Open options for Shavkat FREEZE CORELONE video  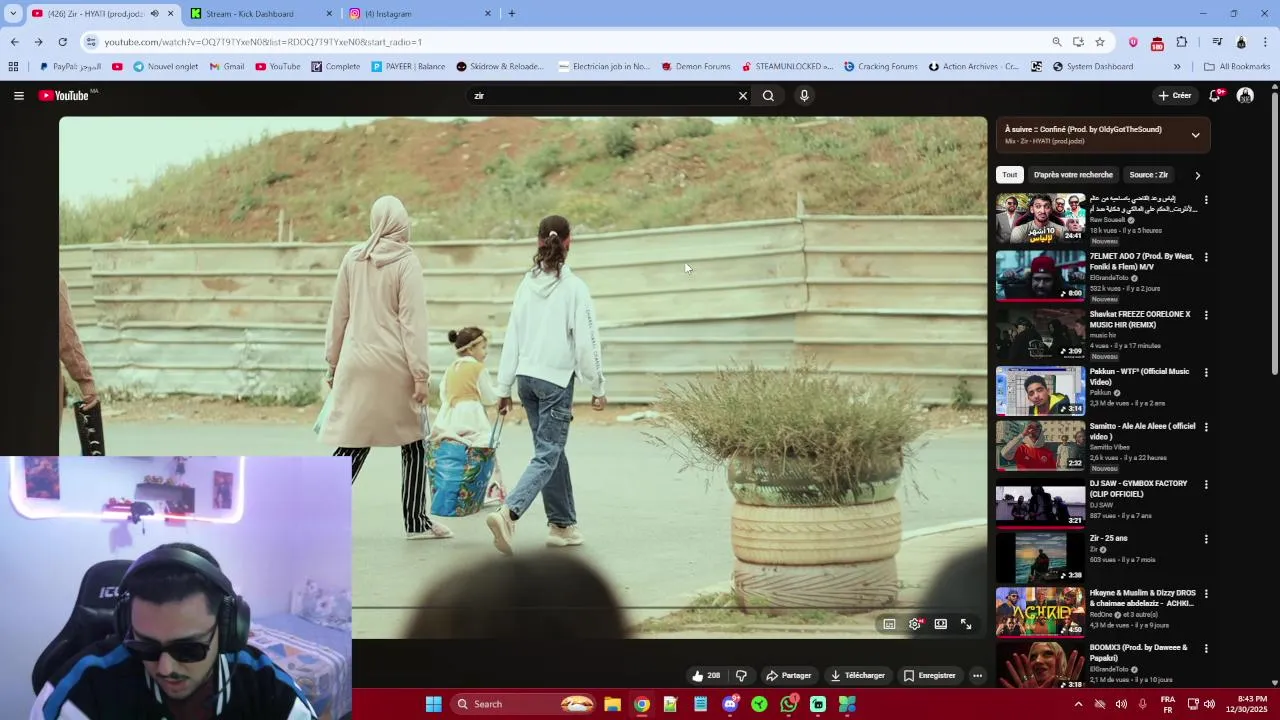point(1206,315)
